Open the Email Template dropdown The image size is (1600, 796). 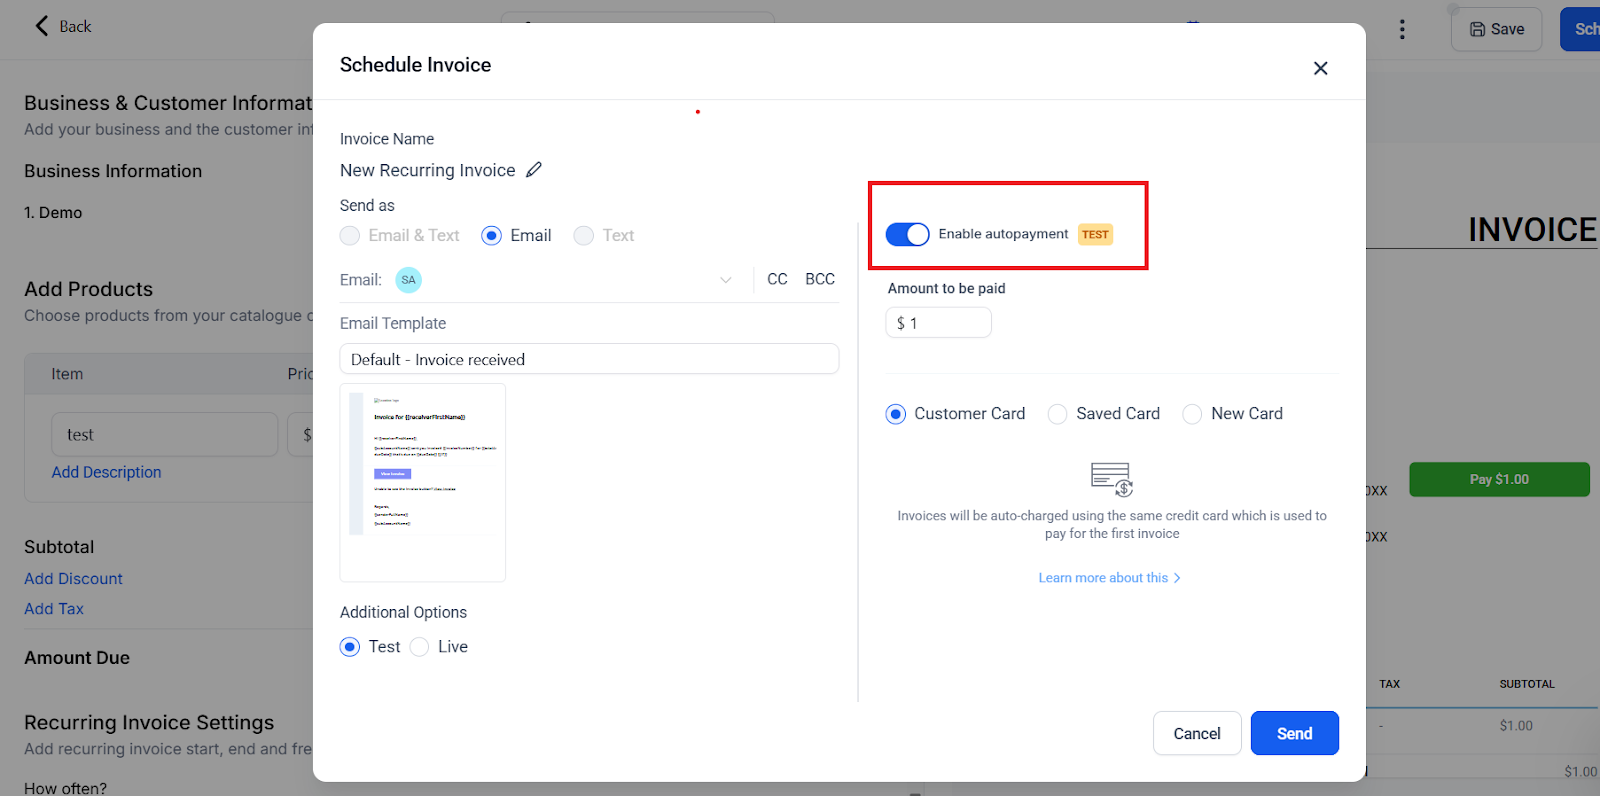(x=589, y=359)
